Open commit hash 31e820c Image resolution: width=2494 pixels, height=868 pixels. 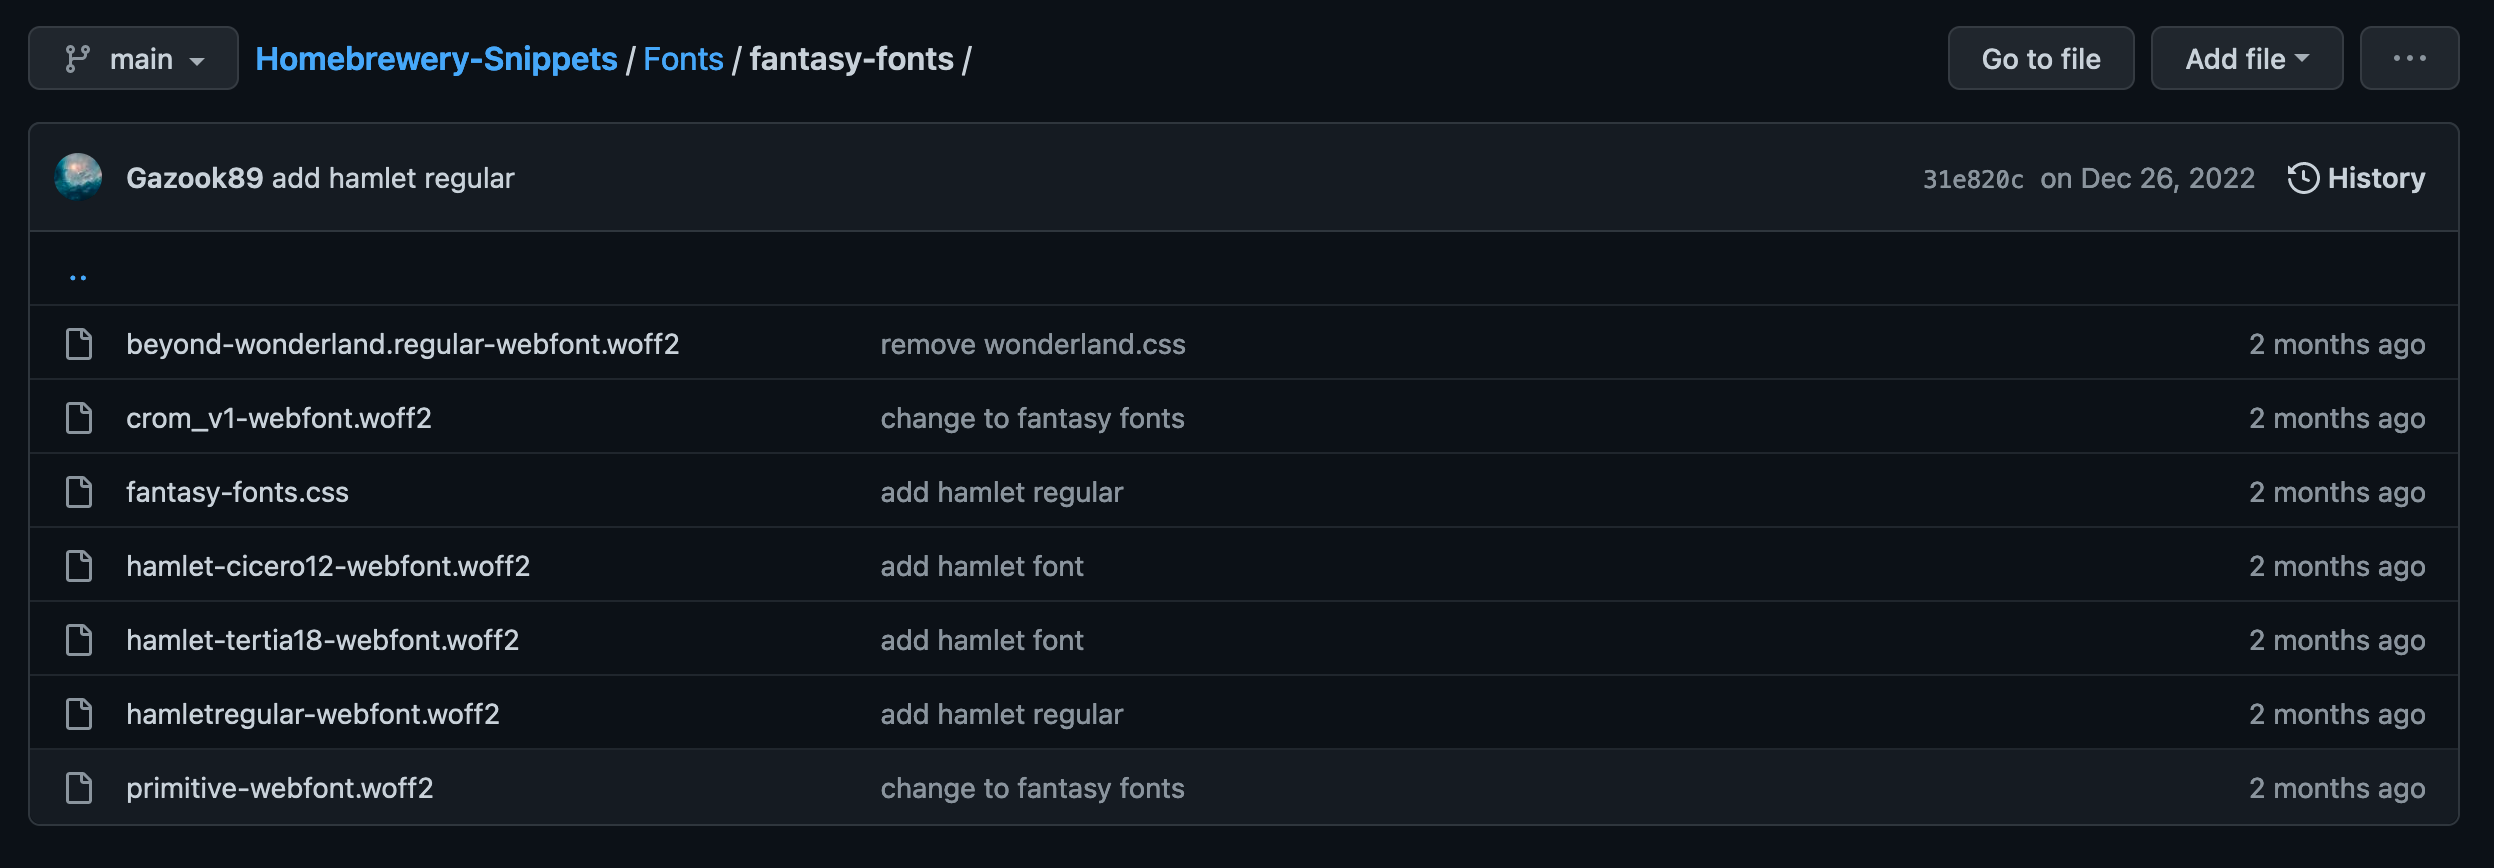click(x=1973, y=179)
